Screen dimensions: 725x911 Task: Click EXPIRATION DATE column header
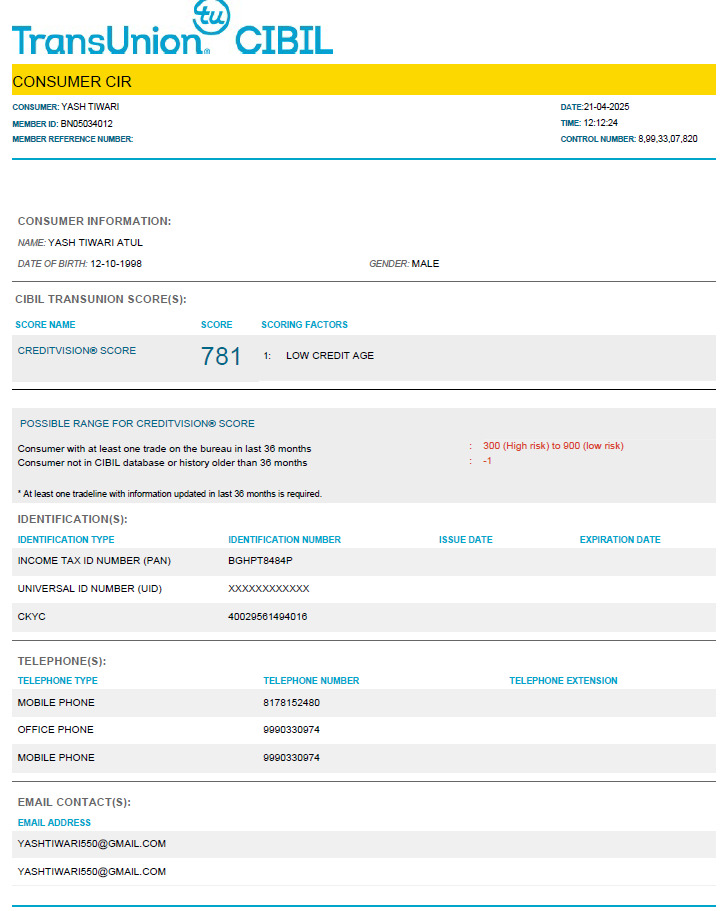[x=620, y=540]
